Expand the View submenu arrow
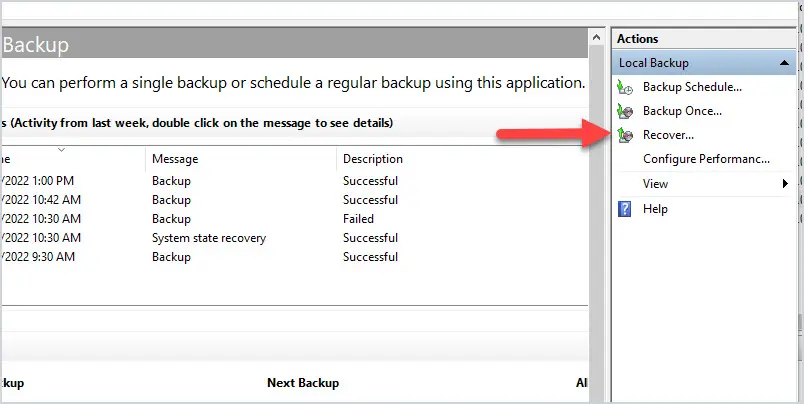 coord(785,184)
